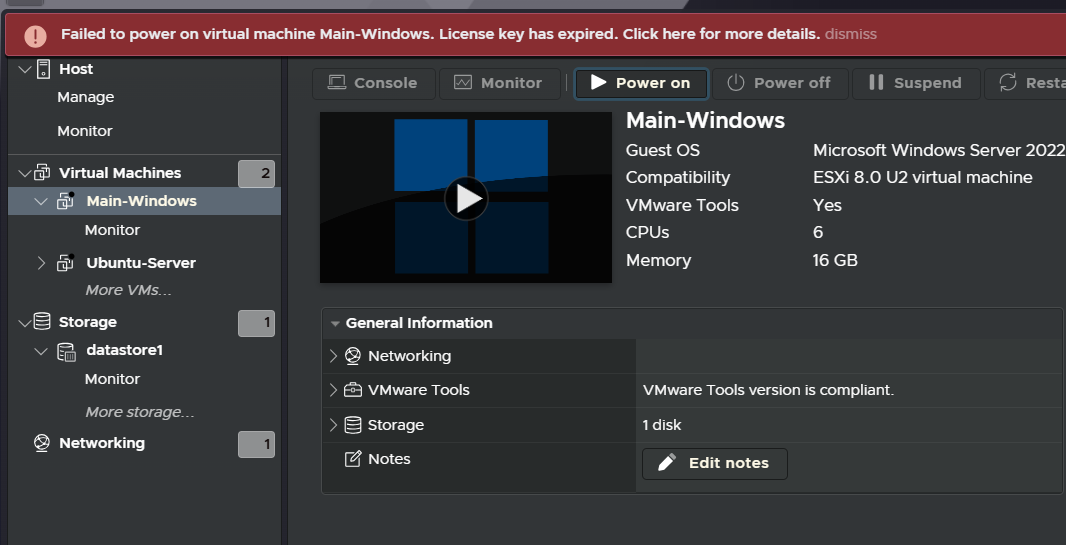Click the datastore1 icon
1066x545 pixels.
click(x=66, y=351)
